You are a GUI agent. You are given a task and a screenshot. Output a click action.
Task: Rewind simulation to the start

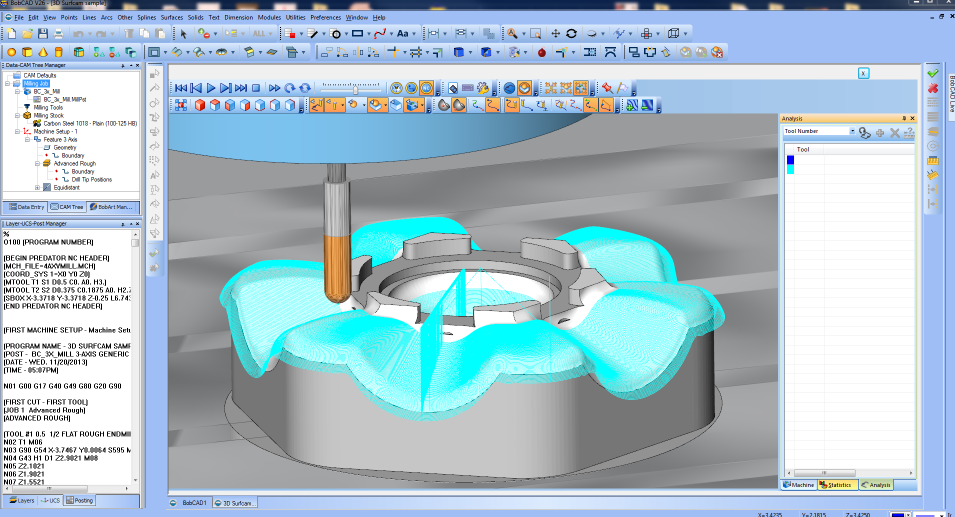(181, 88)
